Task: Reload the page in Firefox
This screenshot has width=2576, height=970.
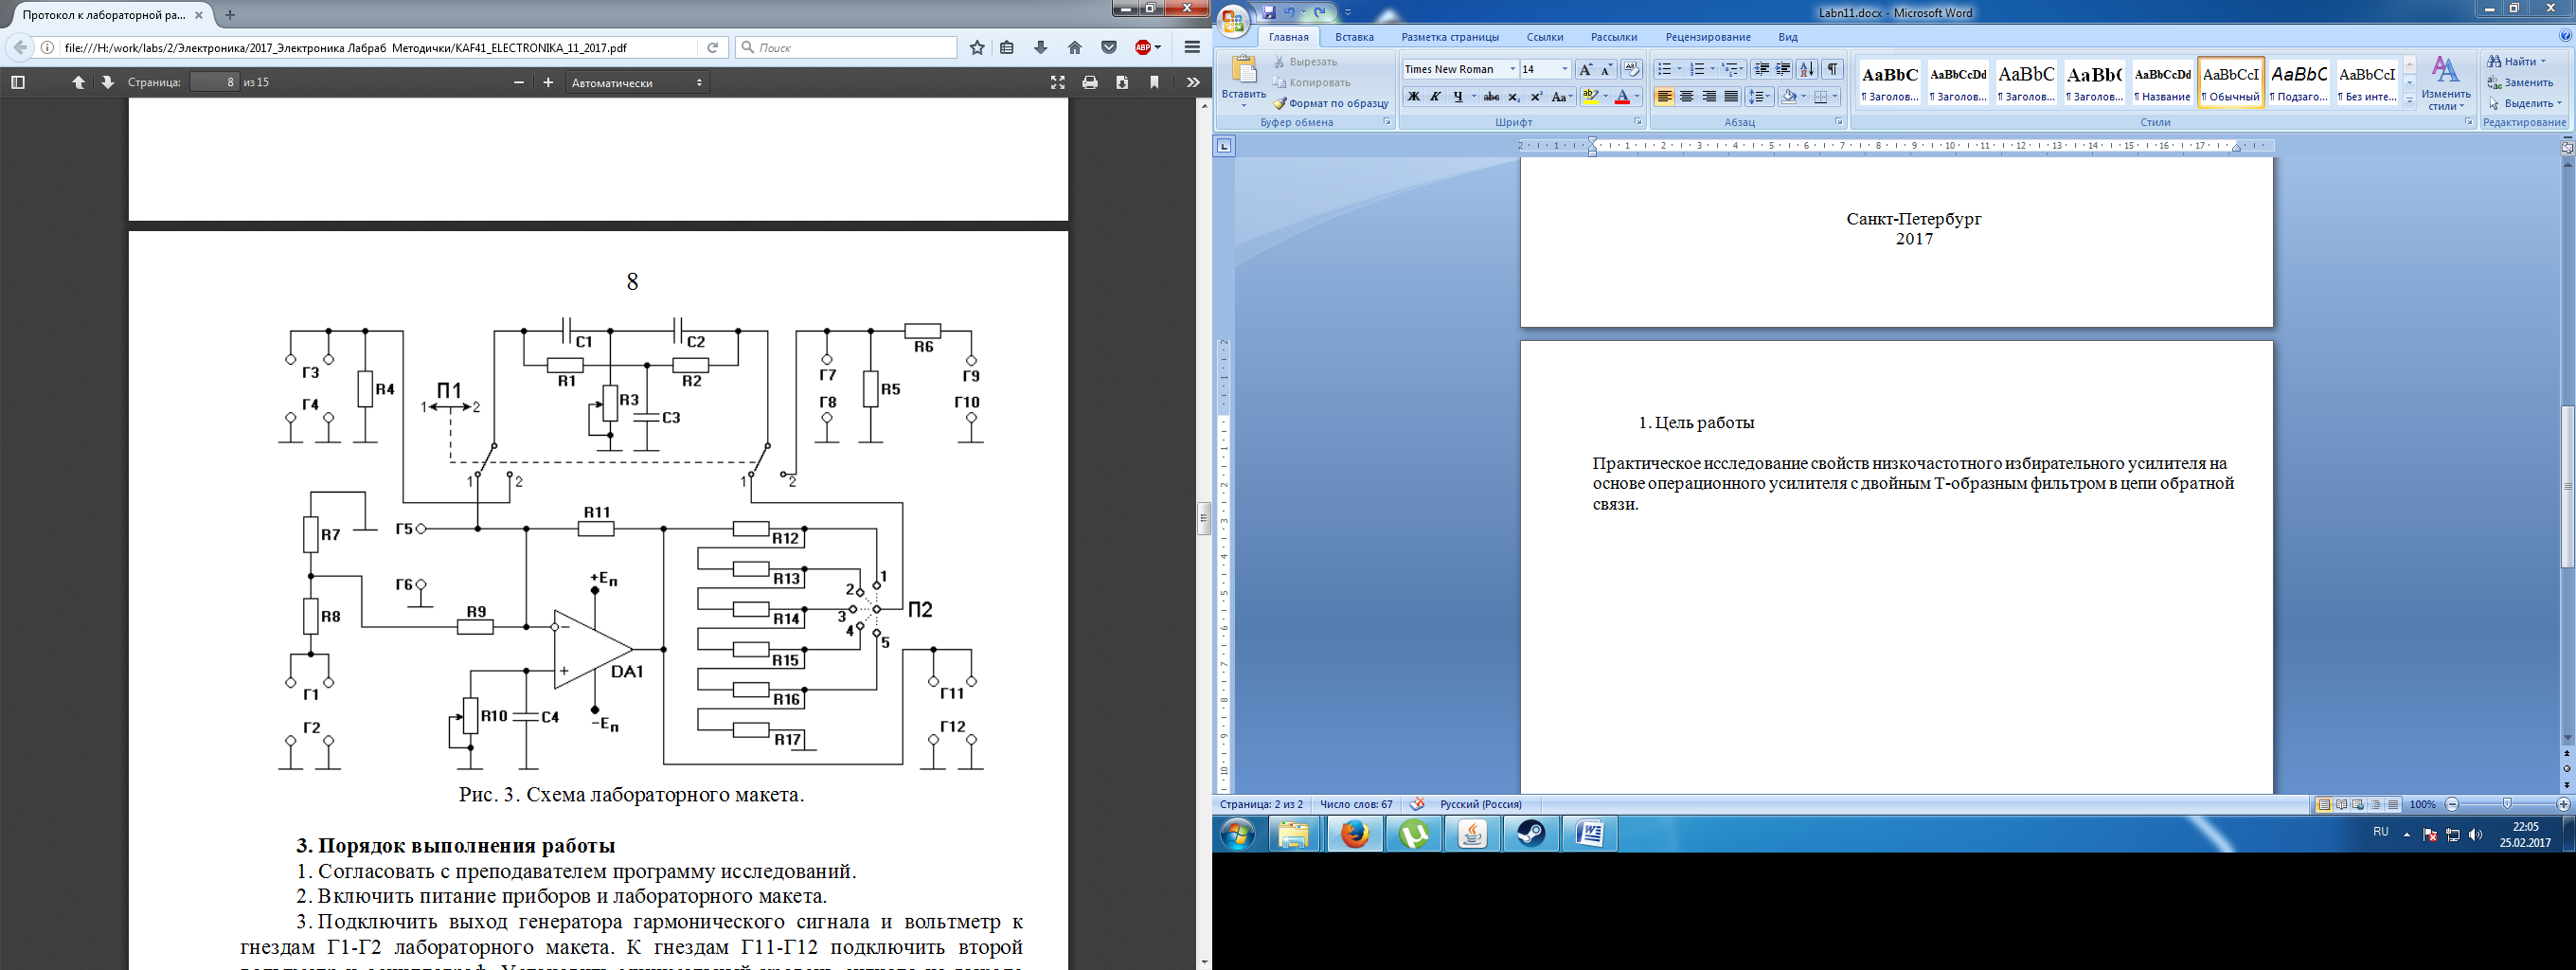Action: [x=713, y=47]
